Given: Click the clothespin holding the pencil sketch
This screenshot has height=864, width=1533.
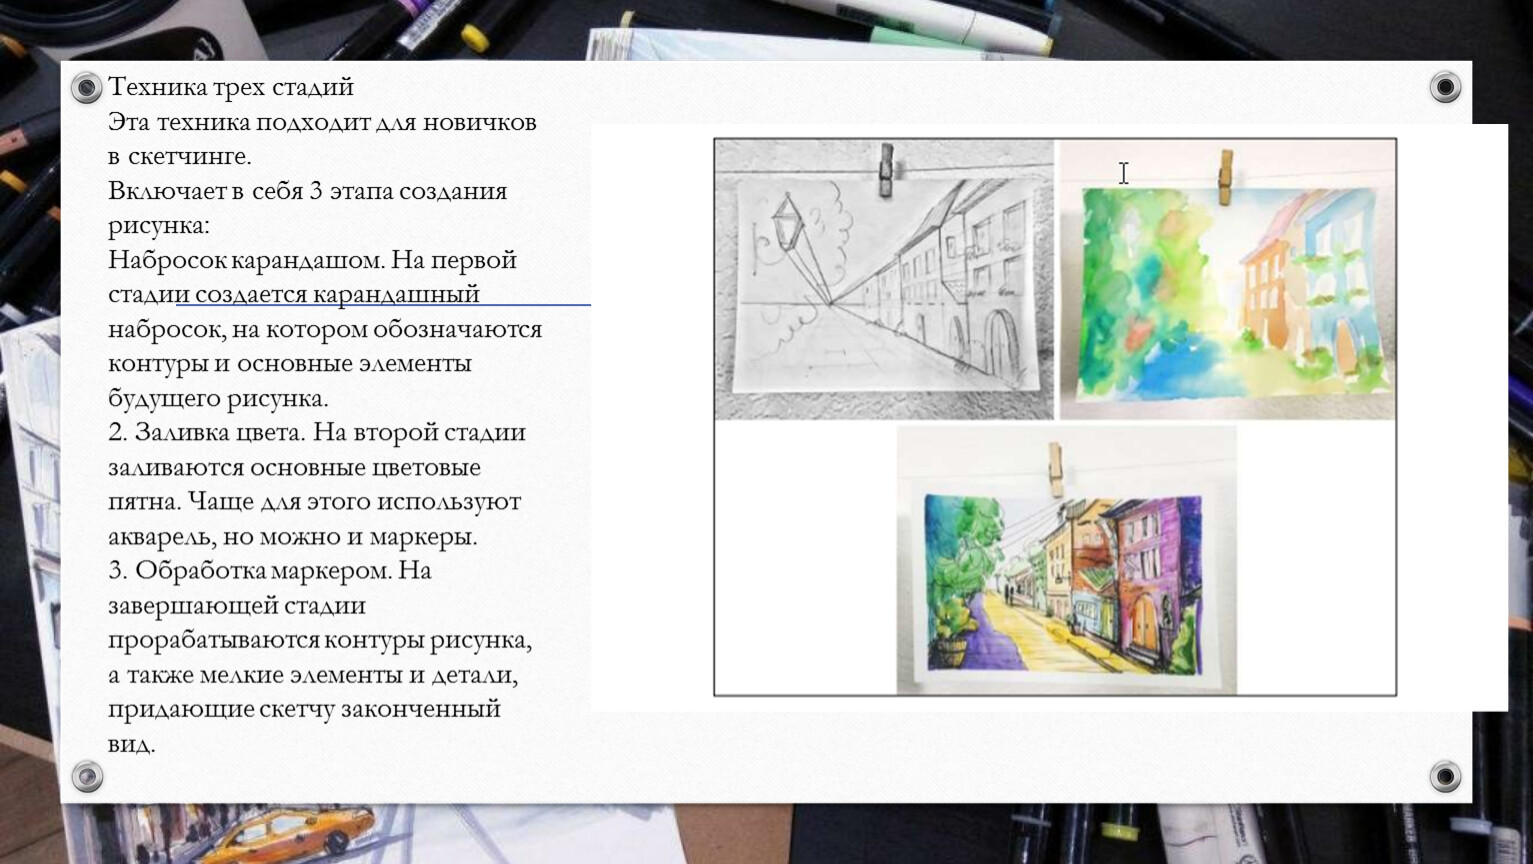Looking at the screenshot, I should click(x=885, y=170).
